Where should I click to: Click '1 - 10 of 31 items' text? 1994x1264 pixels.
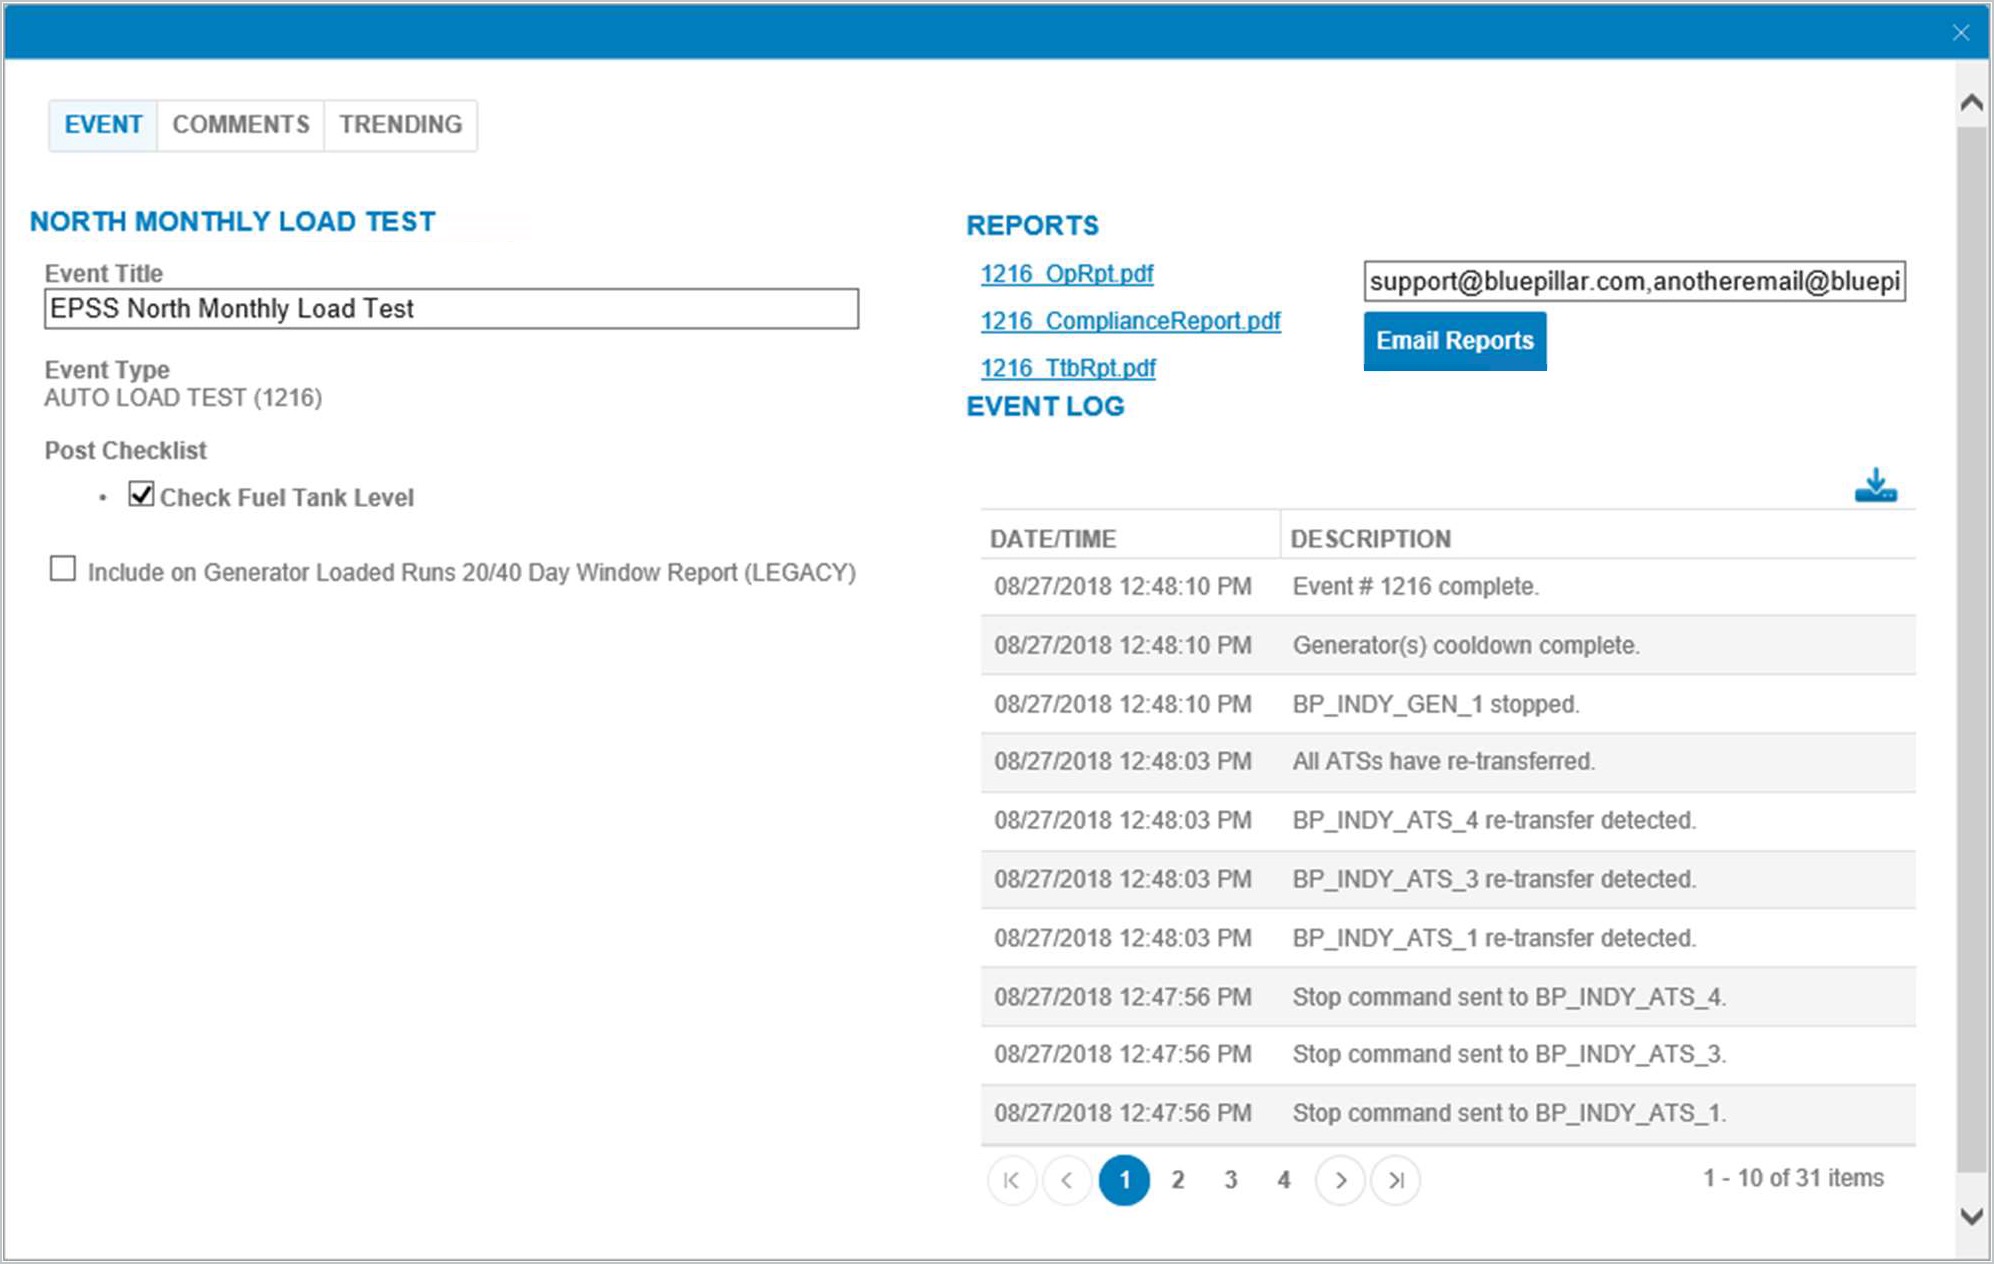click(1794, 1178)
